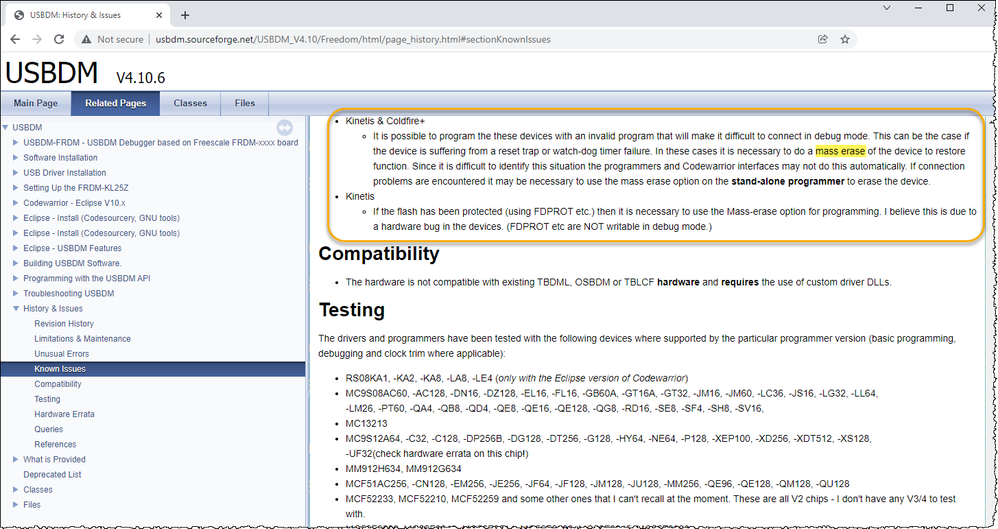Click the USBDM page title
This screenshot has height=529, width=998.
pos(52,73)
